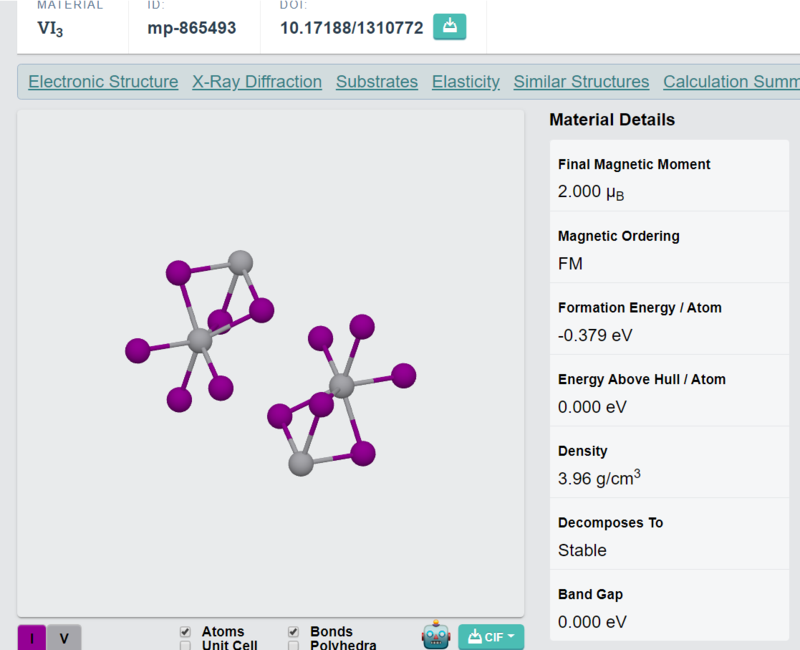This screenshot has width=800, height=650.
Task: Open the X-Ray Diffraction link
Action: click(257, 82)
